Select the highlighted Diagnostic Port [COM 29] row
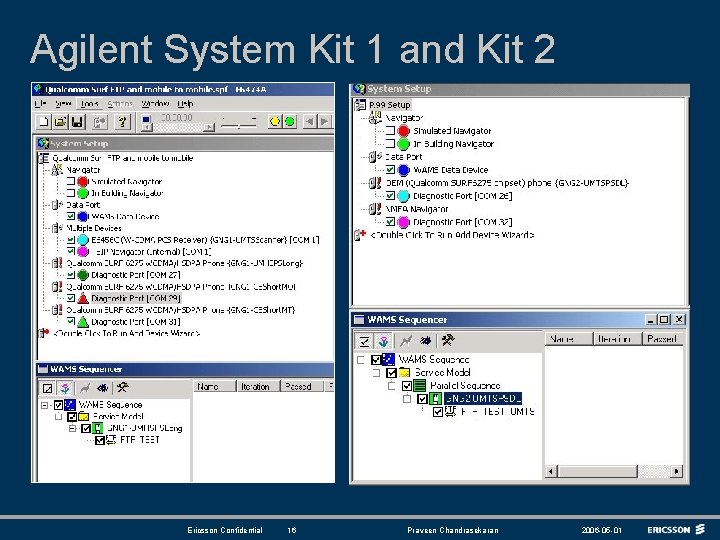 coord(136,298)
